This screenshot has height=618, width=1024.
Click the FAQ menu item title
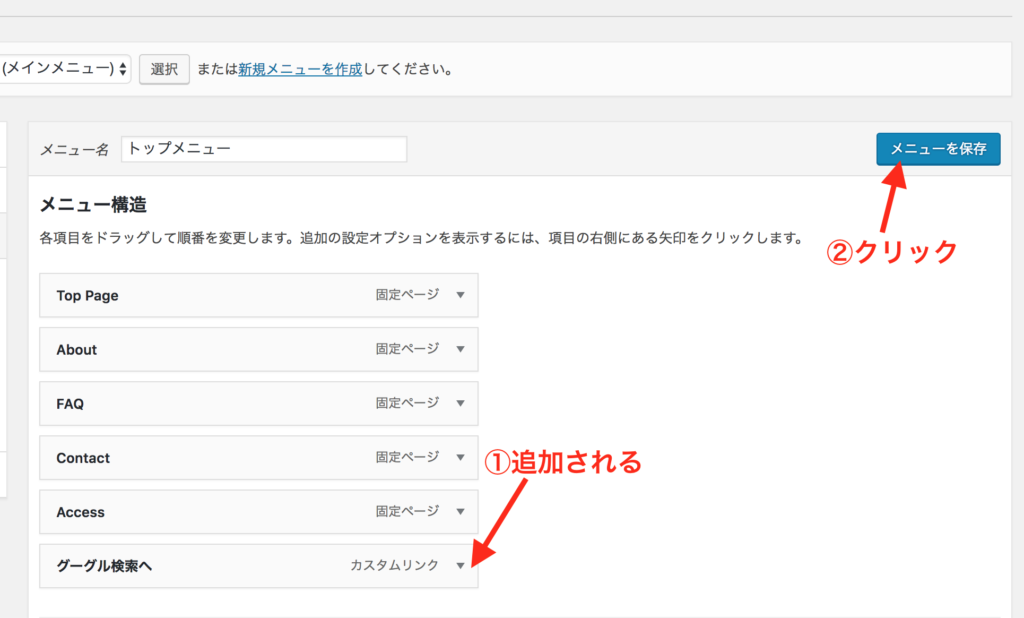(x=70, y=404)
